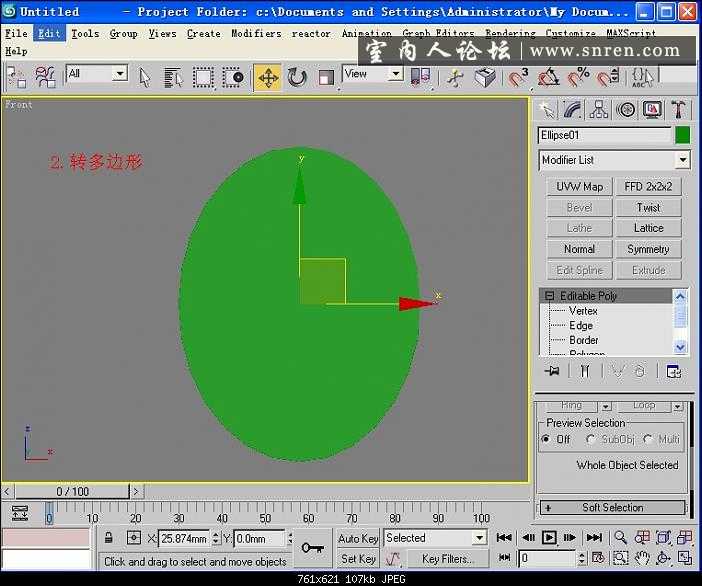This screenshot has width=702, height=586.
Task: Open the Create menu
Action: point(203,33)
